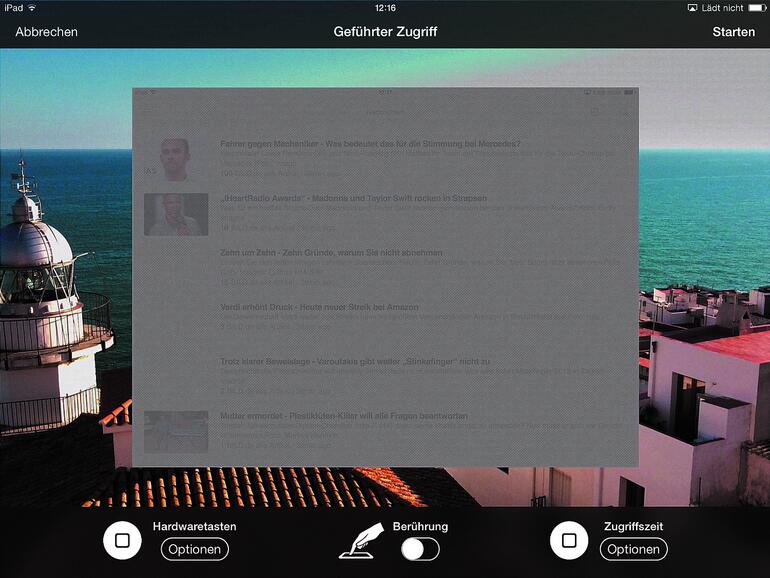
Task: Click the iPad carrier label
Action: (14, 8)
